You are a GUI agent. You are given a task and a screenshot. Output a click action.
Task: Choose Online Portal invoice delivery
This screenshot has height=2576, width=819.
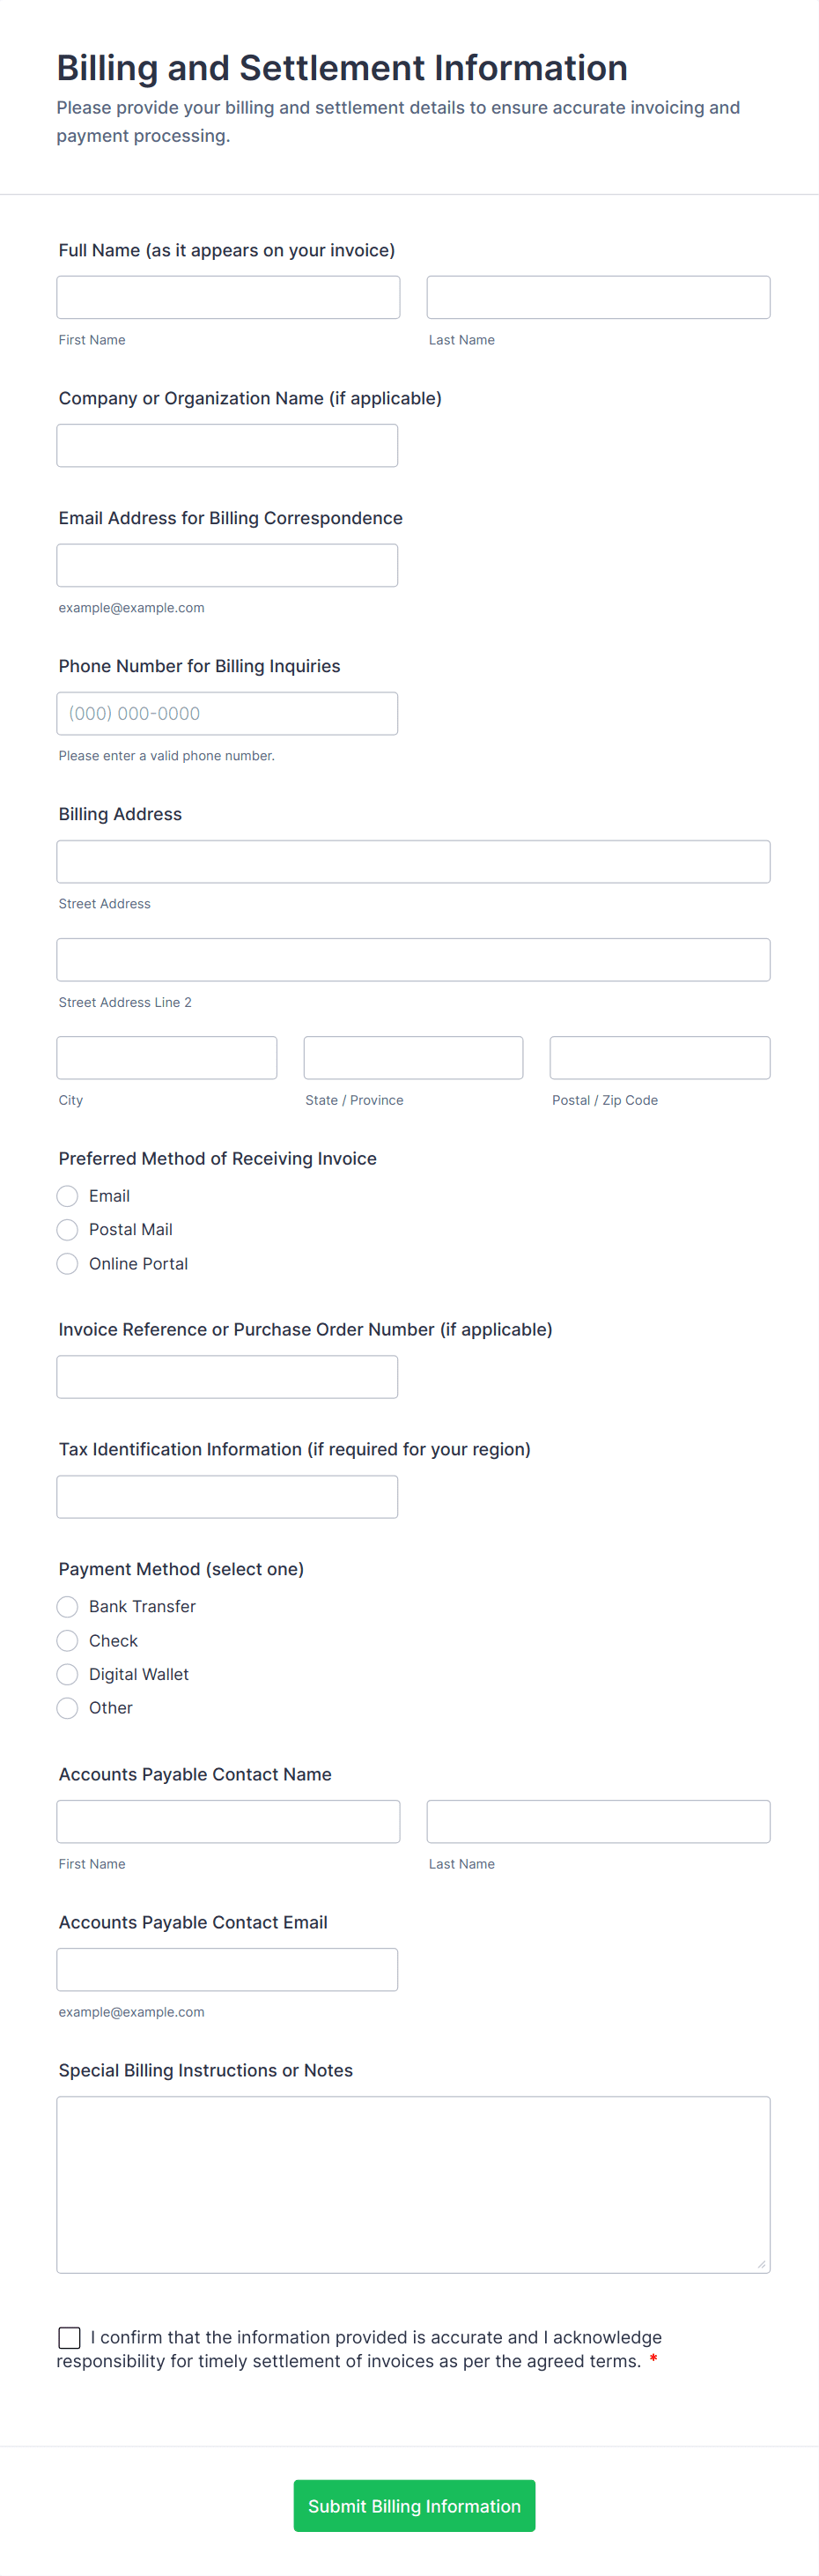click(68, 1264)
